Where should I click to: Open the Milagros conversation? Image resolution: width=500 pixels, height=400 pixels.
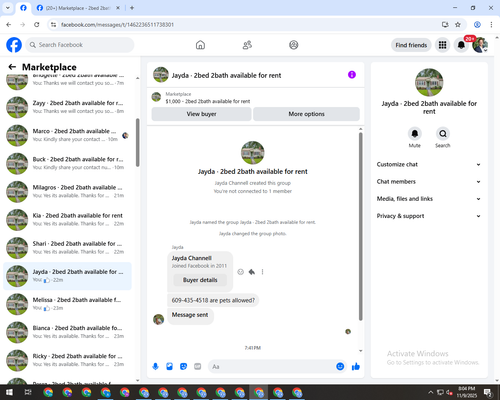67,191
